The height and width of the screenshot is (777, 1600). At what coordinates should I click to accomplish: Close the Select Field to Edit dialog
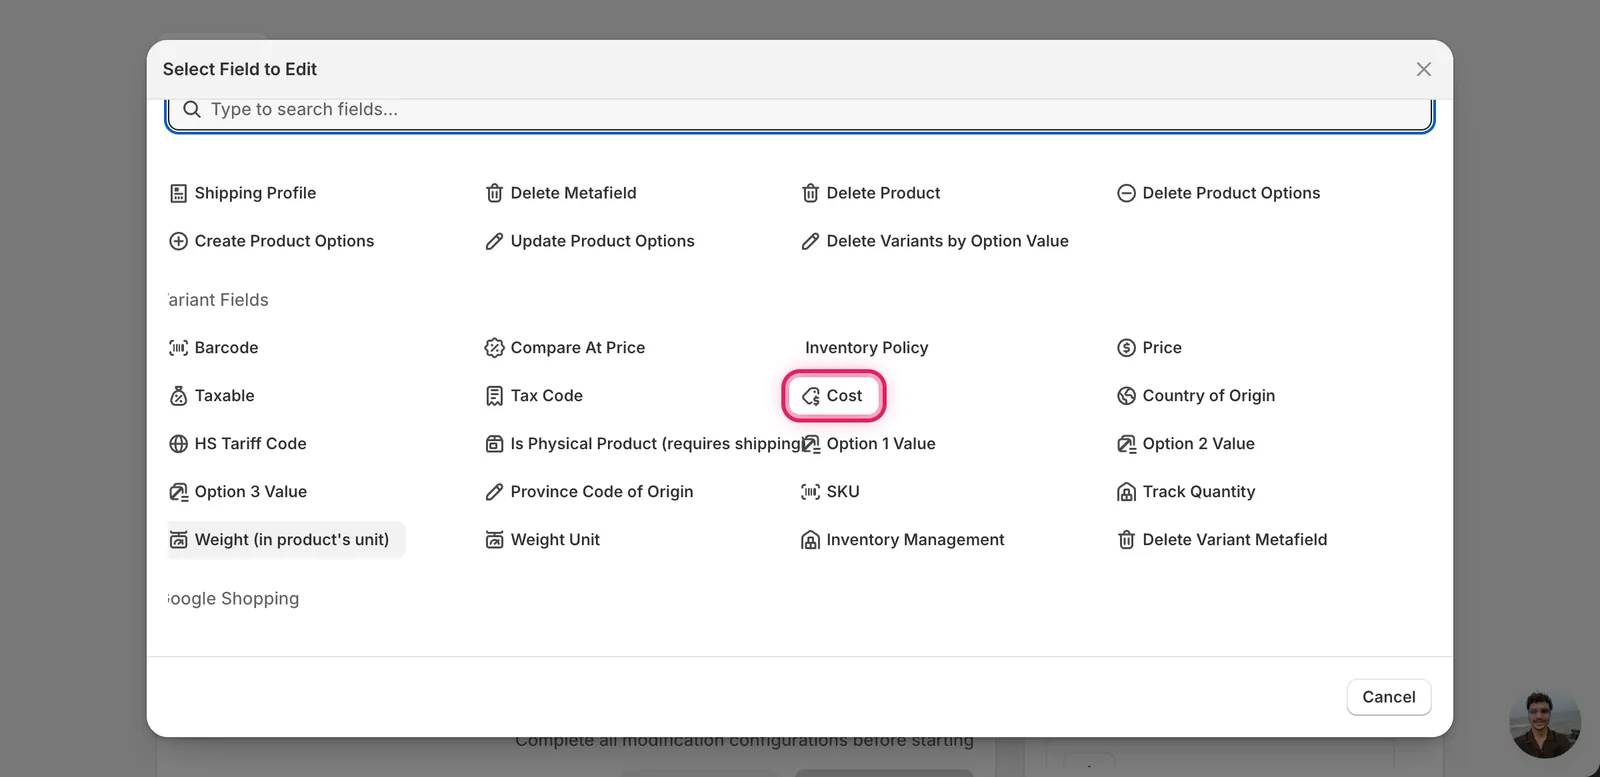coord(1424,69)
